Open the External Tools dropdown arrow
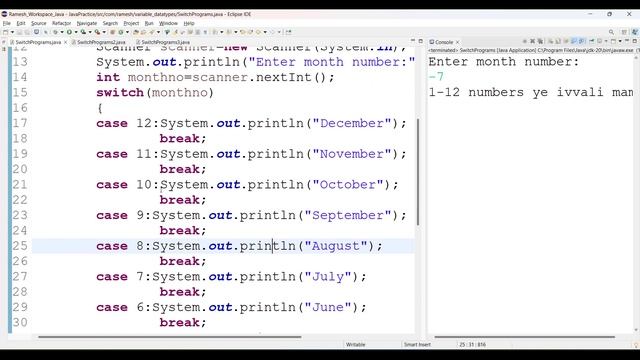The height and width of the screenshot is (360, 640). 104,32
